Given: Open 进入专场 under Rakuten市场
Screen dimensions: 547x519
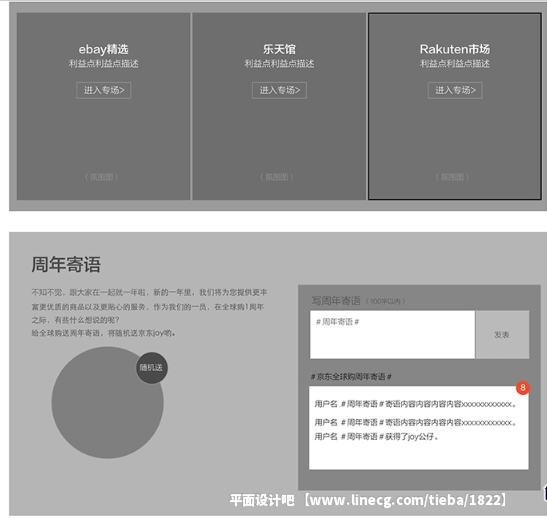Looking at the screenshot, I should [455, 90].
